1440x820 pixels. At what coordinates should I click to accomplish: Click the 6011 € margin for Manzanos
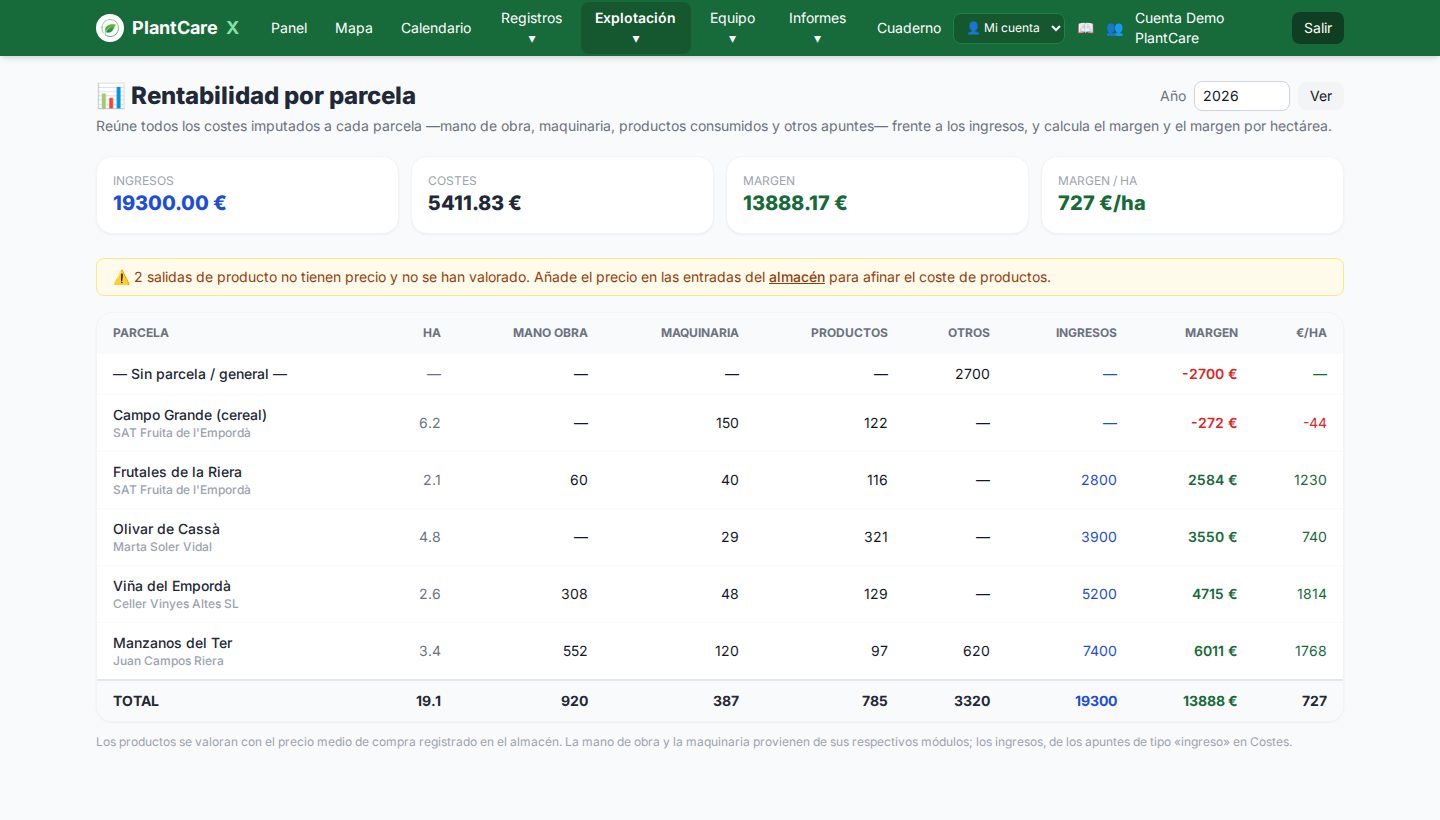coord(1215,651)
